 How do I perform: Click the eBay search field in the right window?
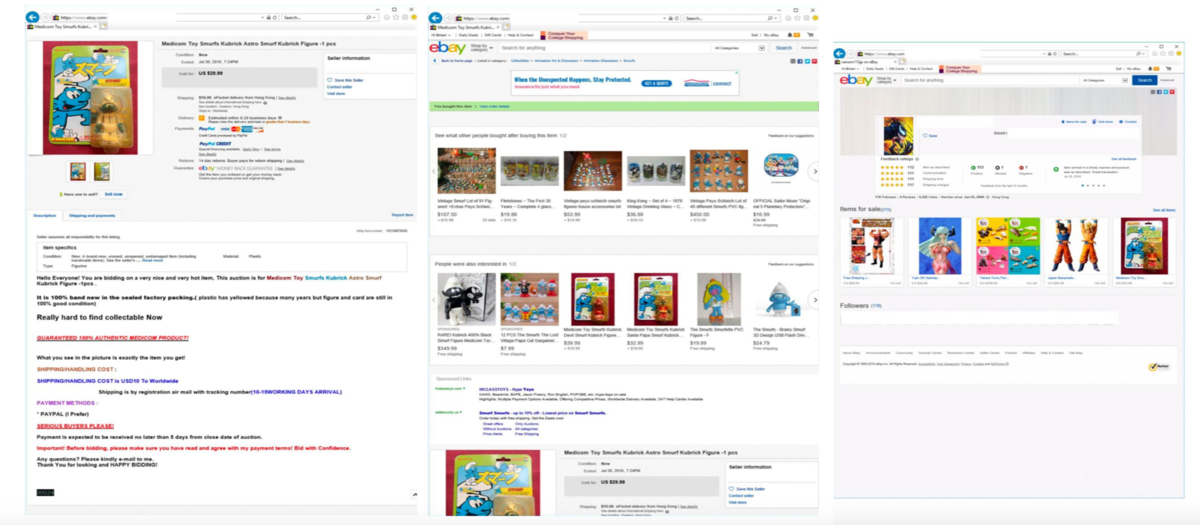coord(990,79)
